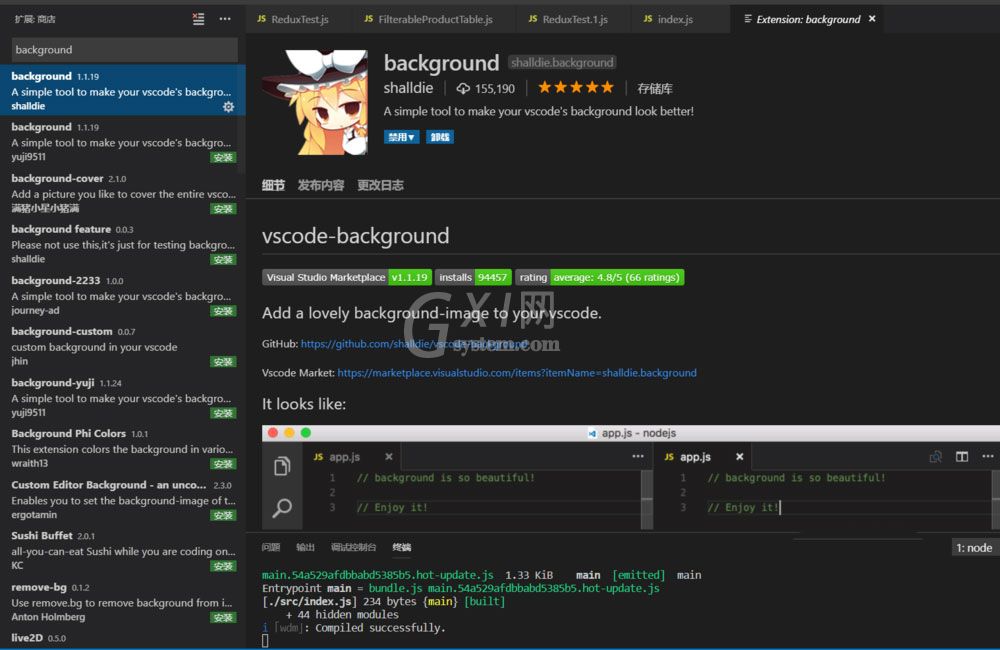Click the green zoom dot in preview image

tap(306, 433)
